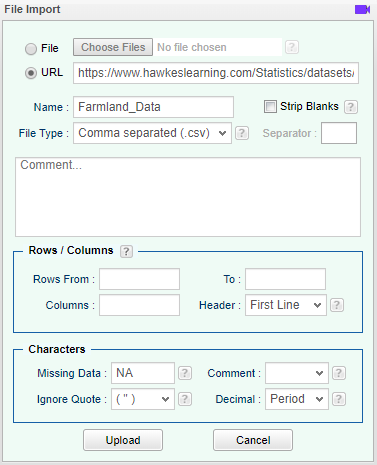Click help icon beside Decimal dropdown

click(x=339, y=399)
